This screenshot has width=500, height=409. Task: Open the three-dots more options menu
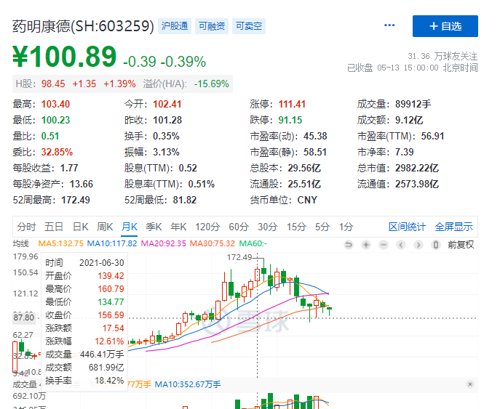(389, 25)
